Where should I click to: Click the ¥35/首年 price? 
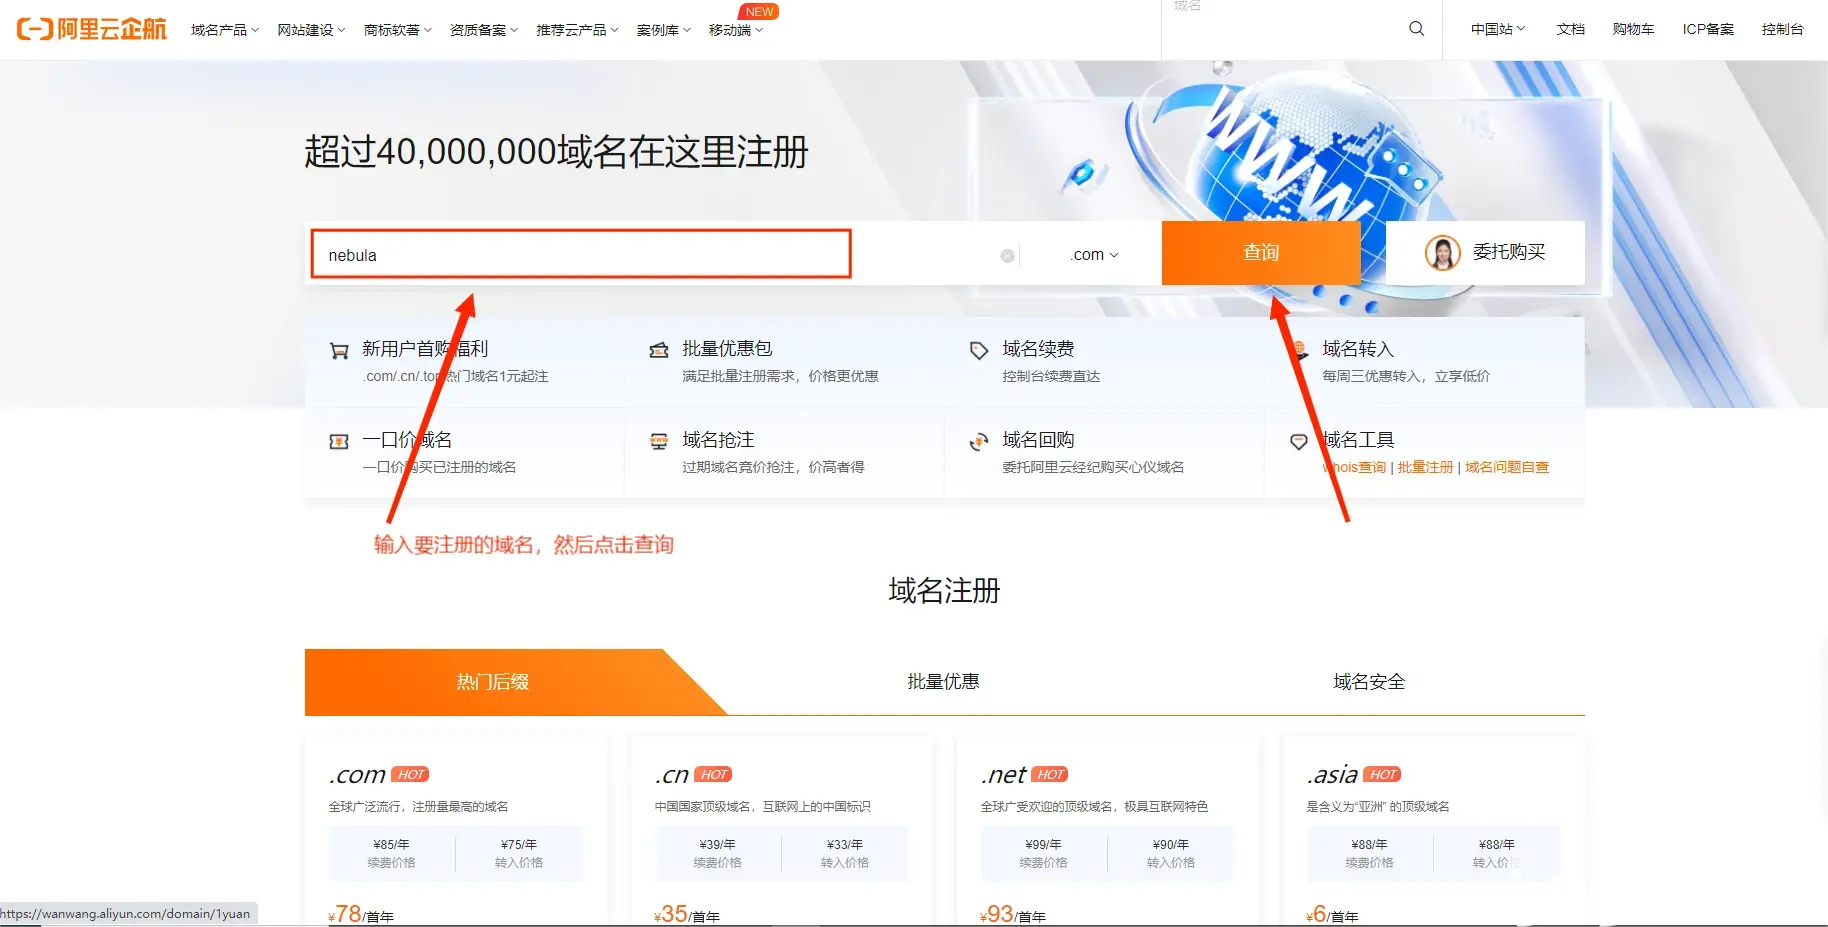[687, 914]
